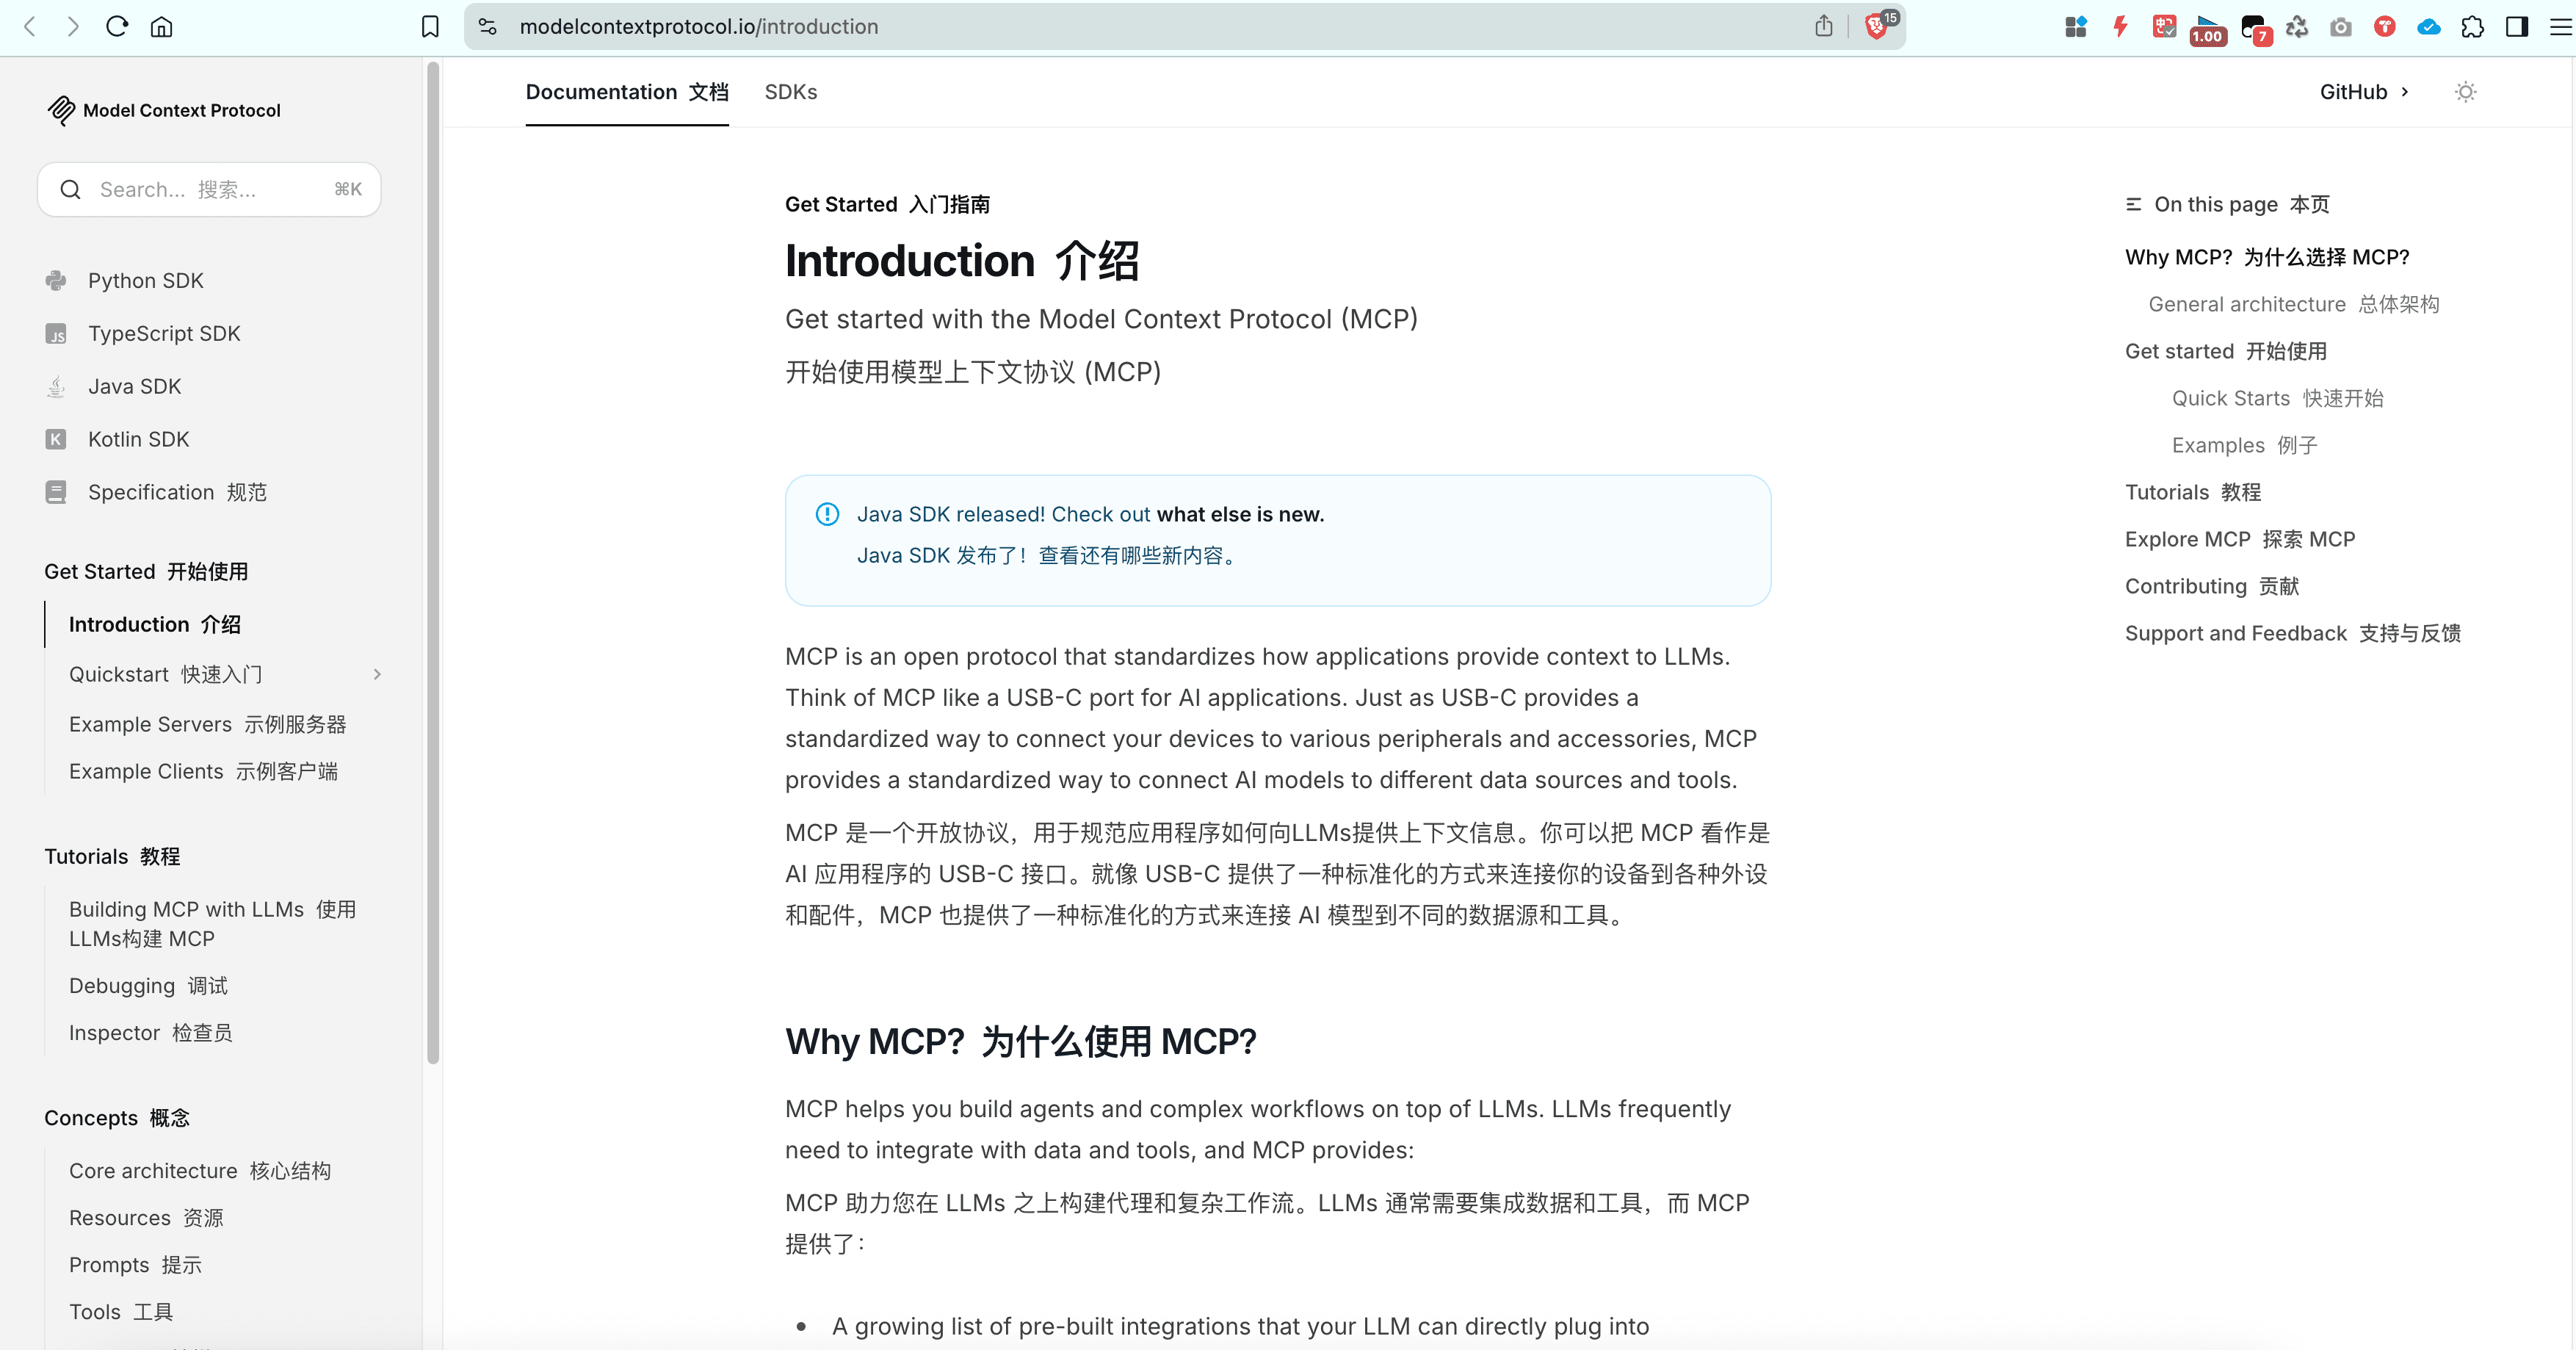The height and width of the screenshot is (1350, 2576).
Task: Open Example Servers 示例服务器 page
Action: (x=207, y=725)
